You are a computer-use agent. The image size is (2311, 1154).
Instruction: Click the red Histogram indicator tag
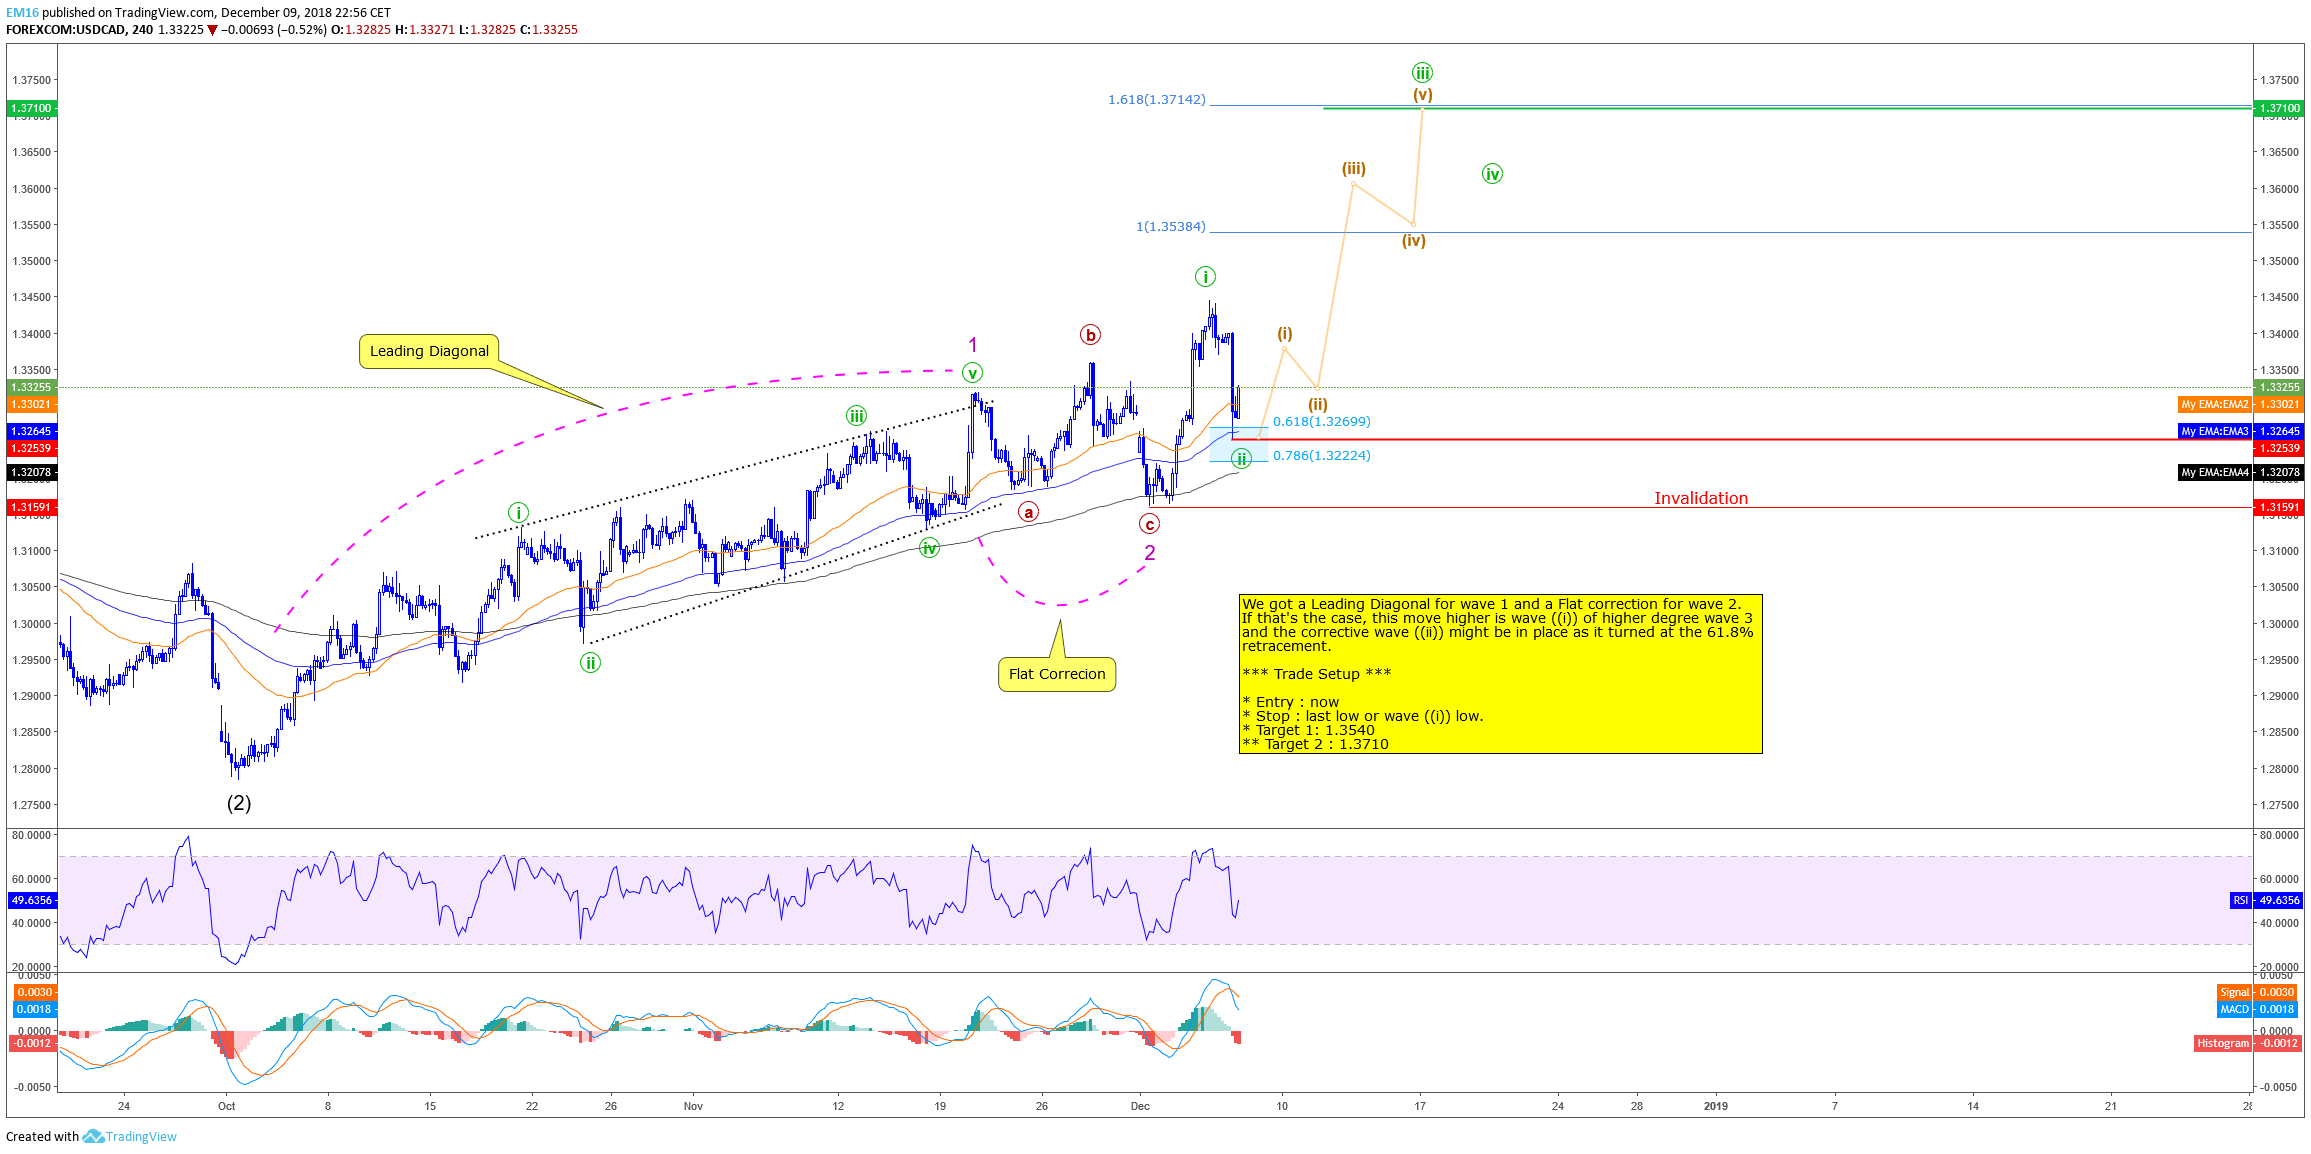[2223, 1043]
